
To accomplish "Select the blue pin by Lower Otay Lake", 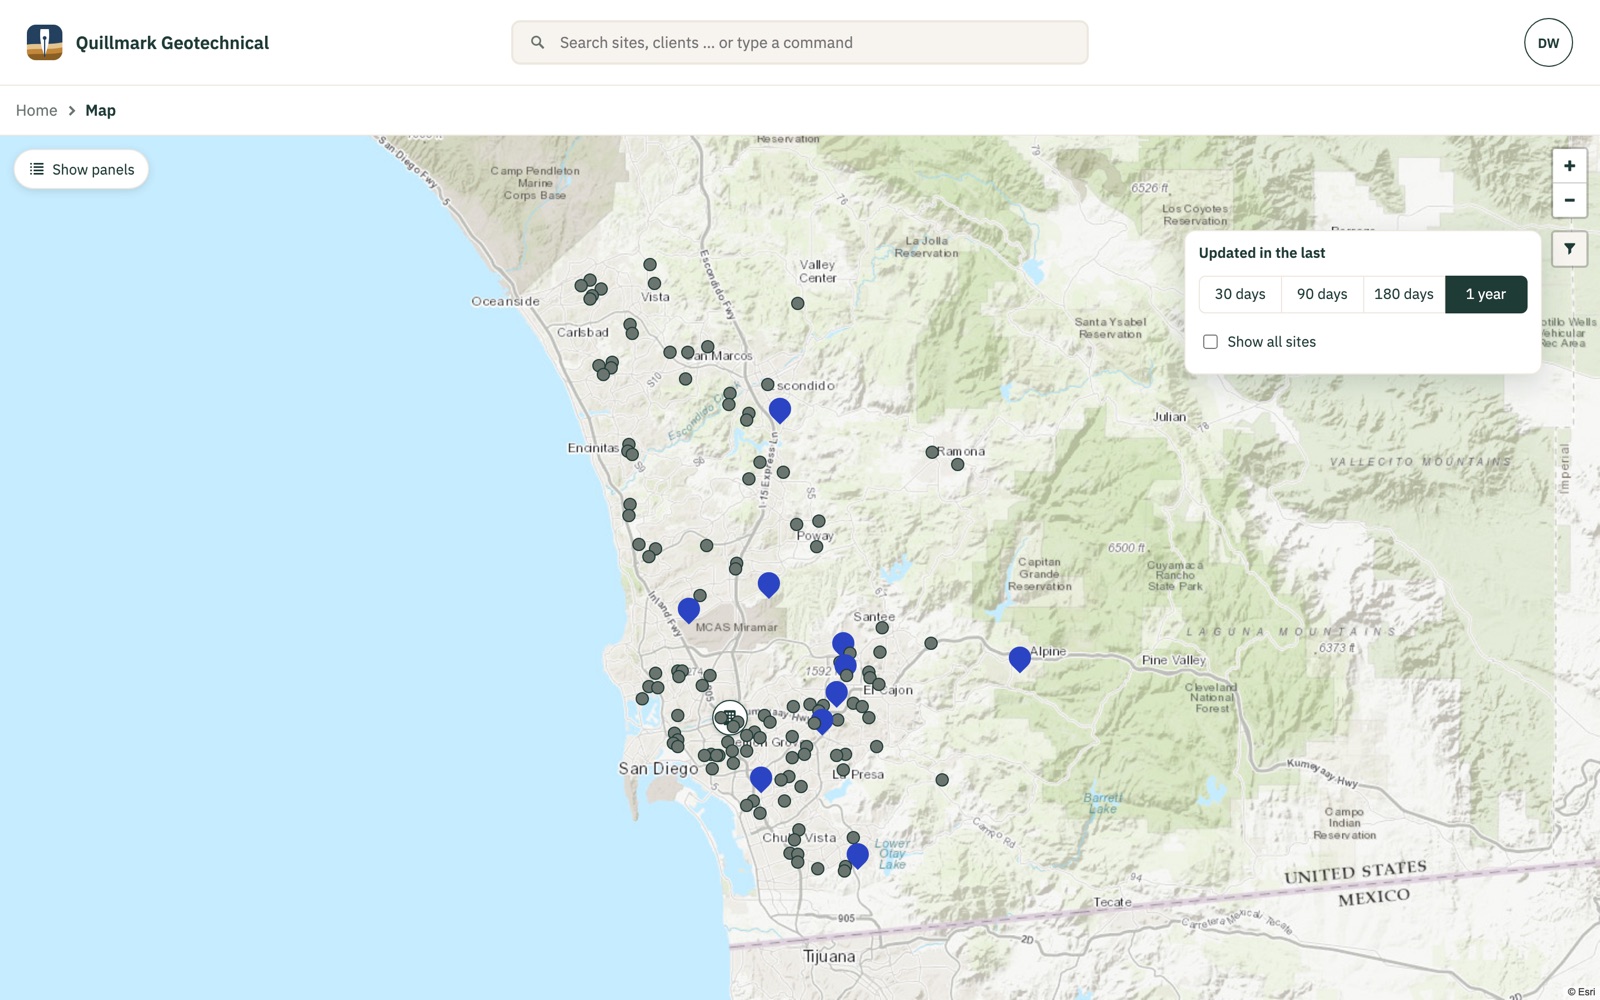I will [x=857, y=855].
